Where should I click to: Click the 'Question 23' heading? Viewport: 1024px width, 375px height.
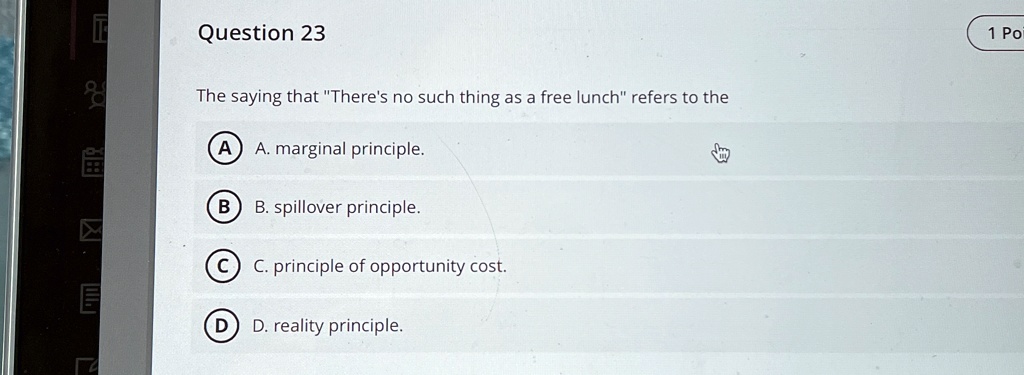click(261, 33)
